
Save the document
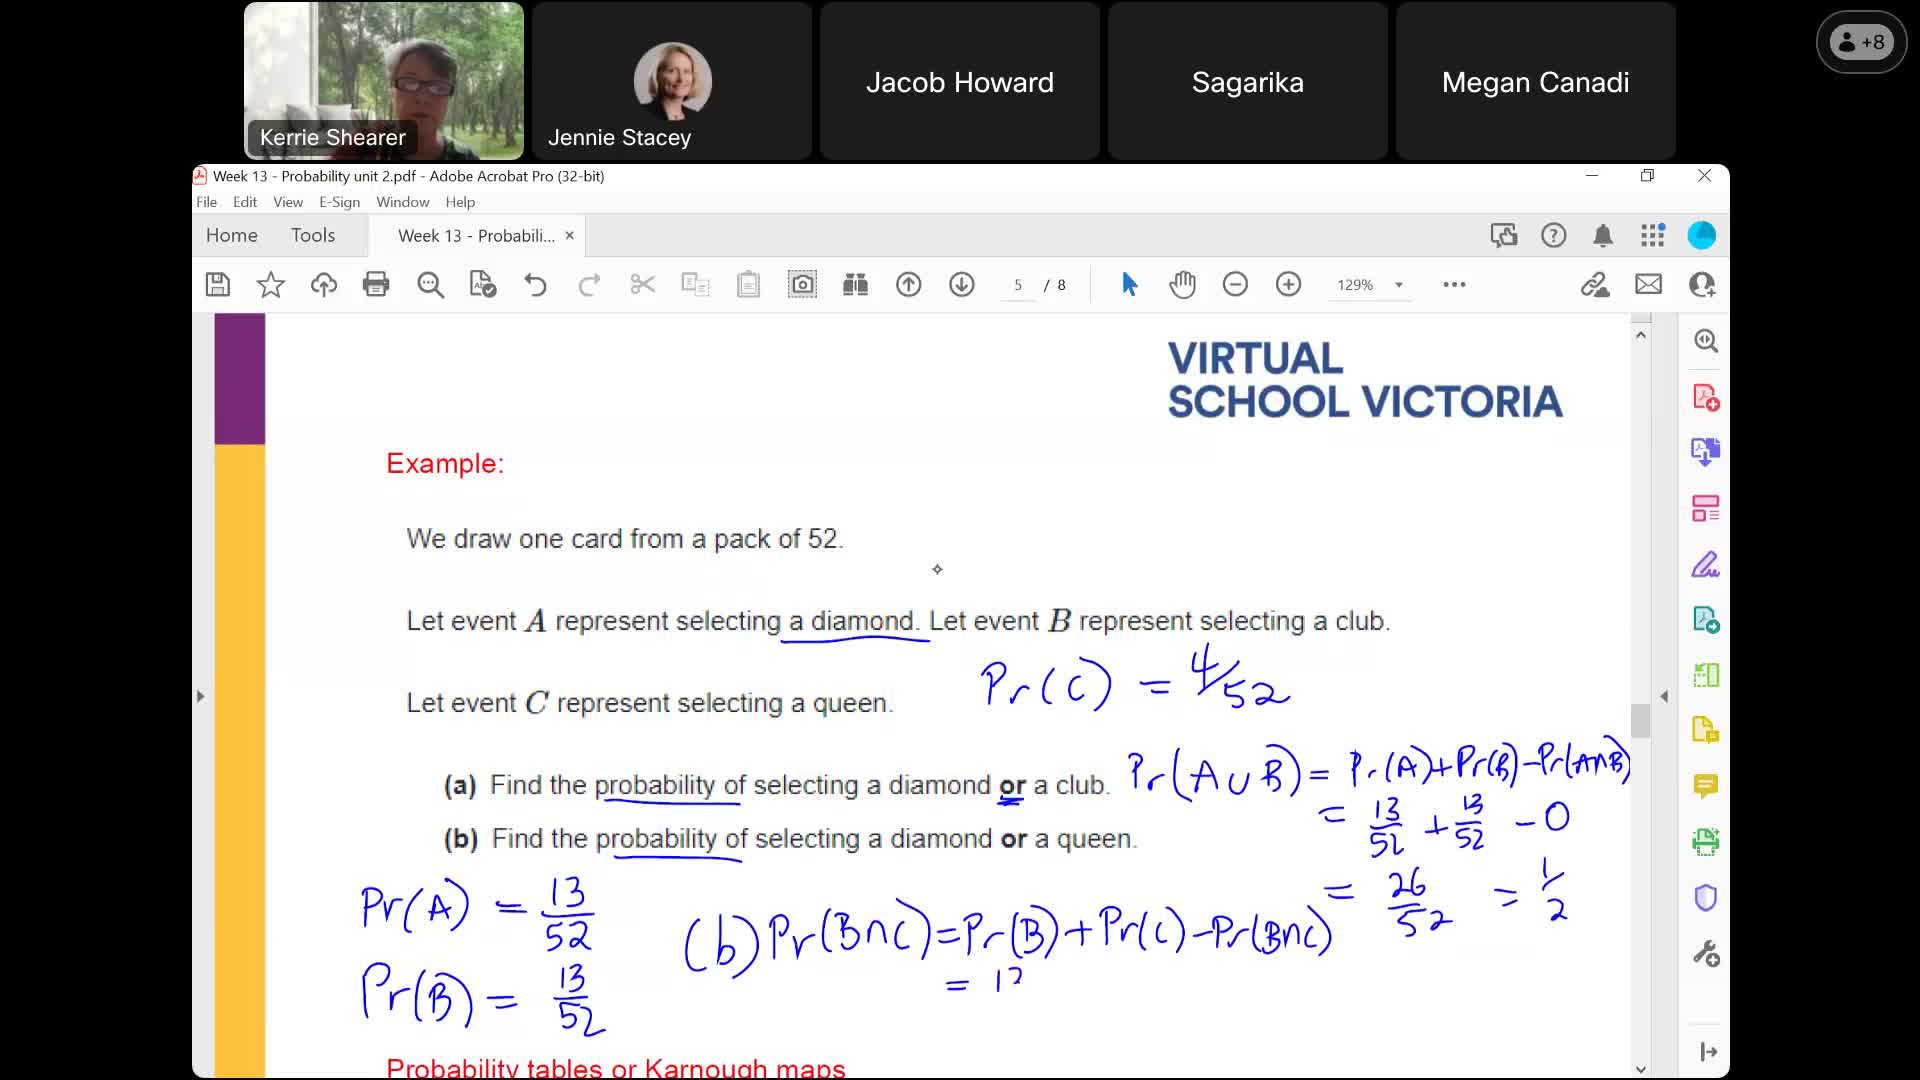point(216,284)
